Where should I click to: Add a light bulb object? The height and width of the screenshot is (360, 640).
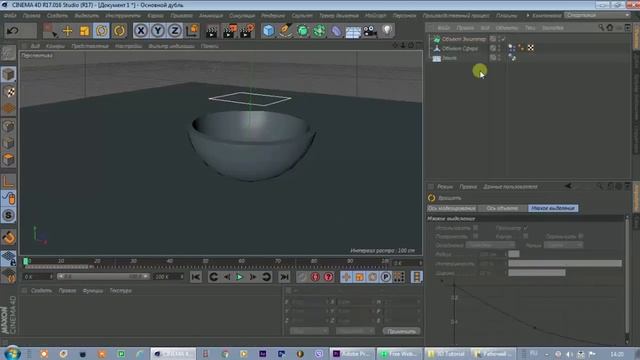coord(387,30)
